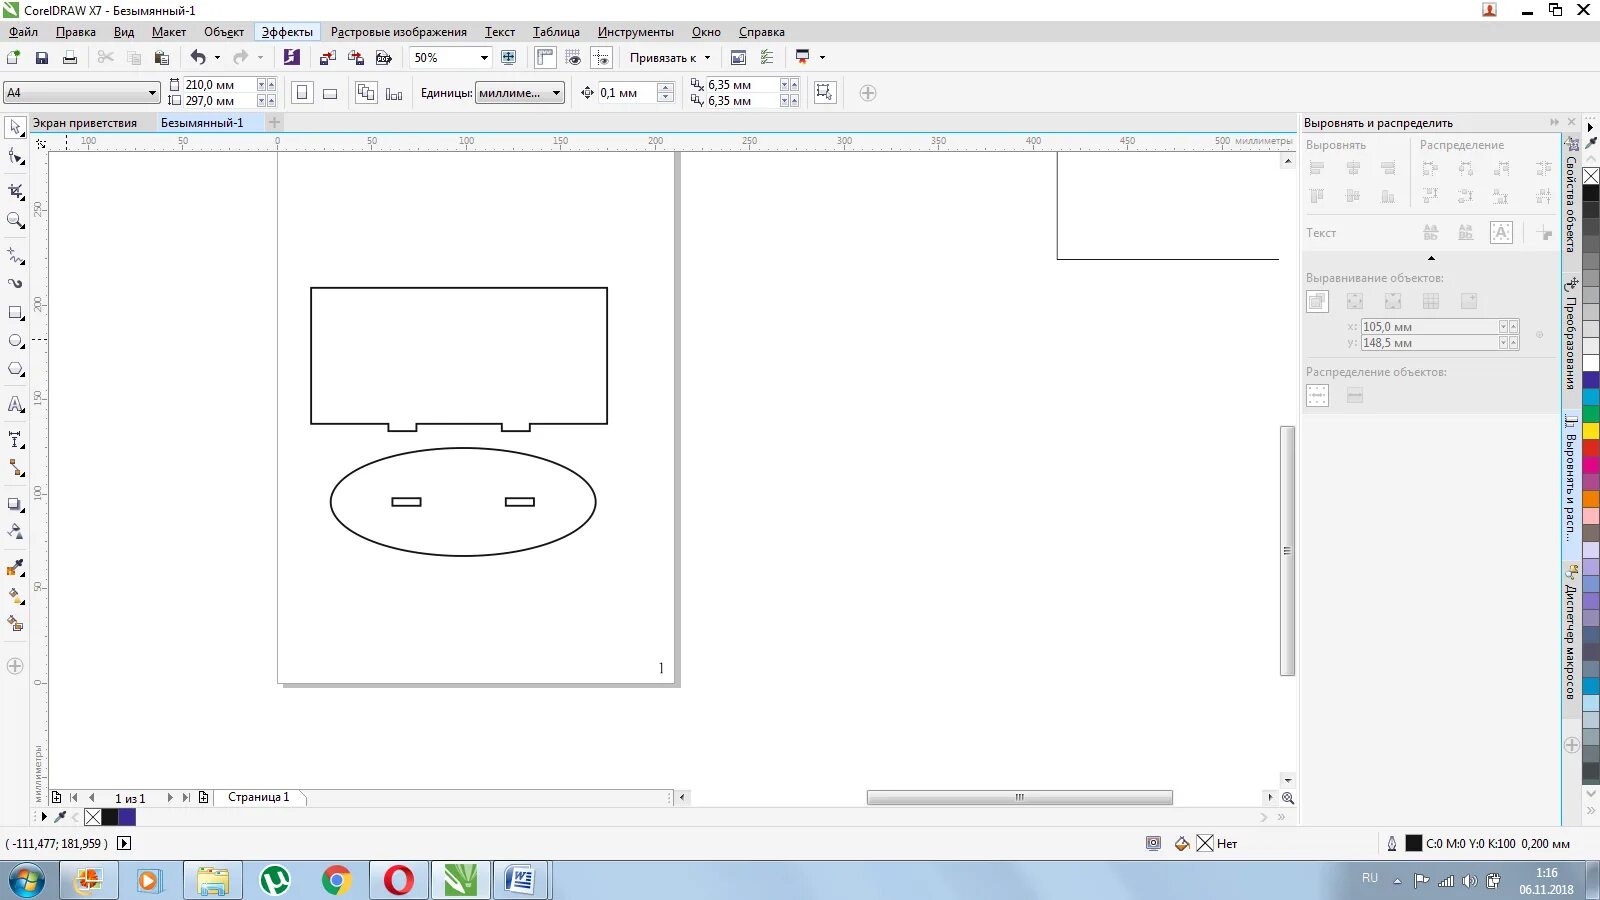Select the Rectangle tool
The width and height of the screenshot is (1600, 900).
(15, 313)
